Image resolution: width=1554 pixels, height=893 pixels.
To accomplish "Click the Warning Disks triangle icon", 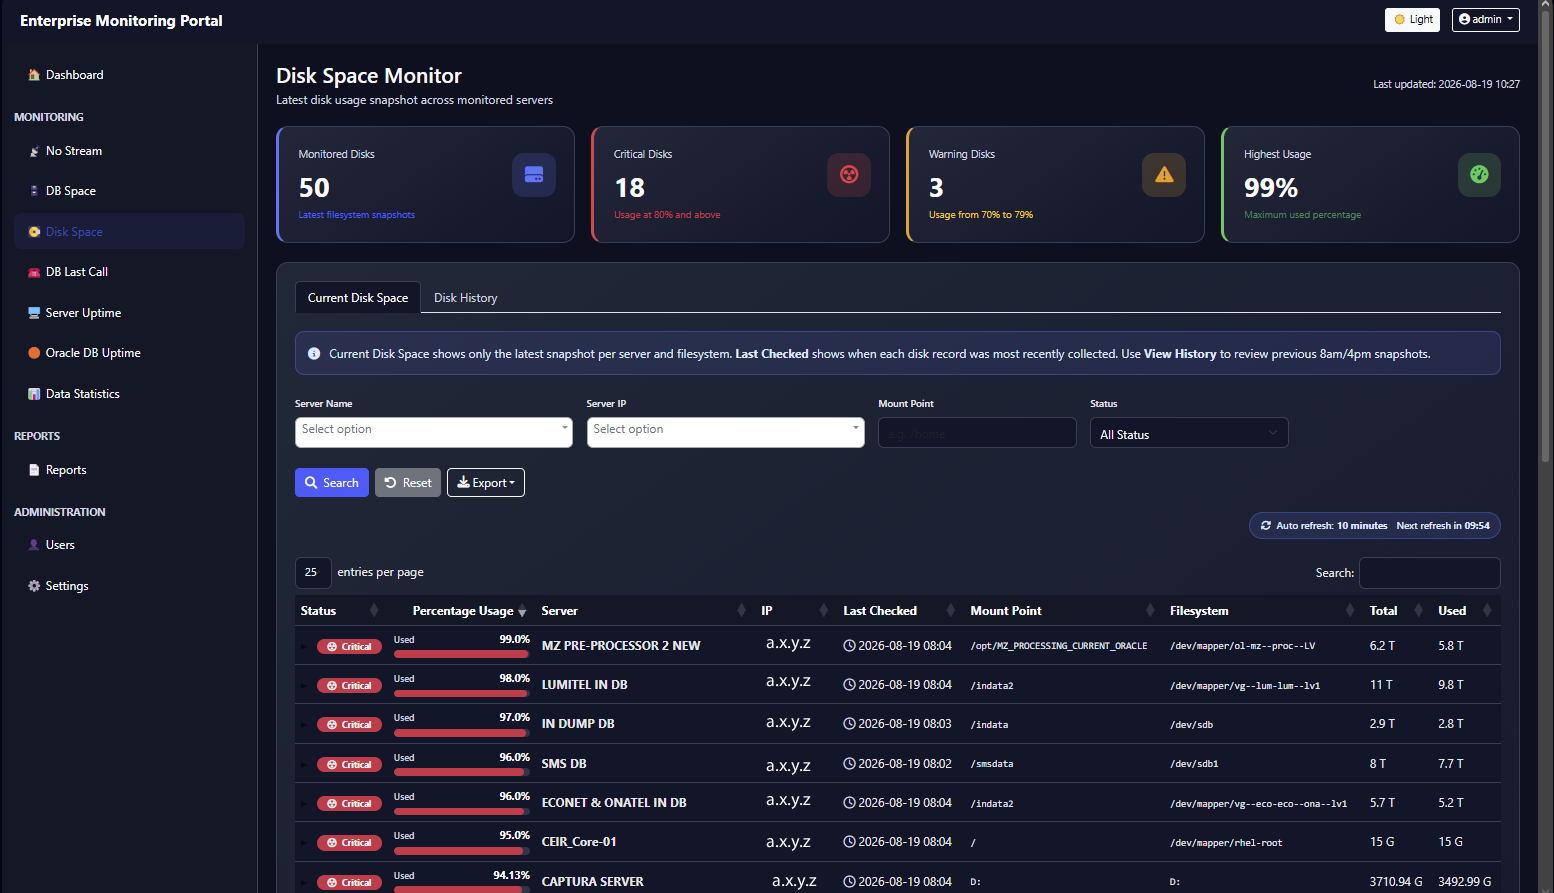I will click(1164, 175).
